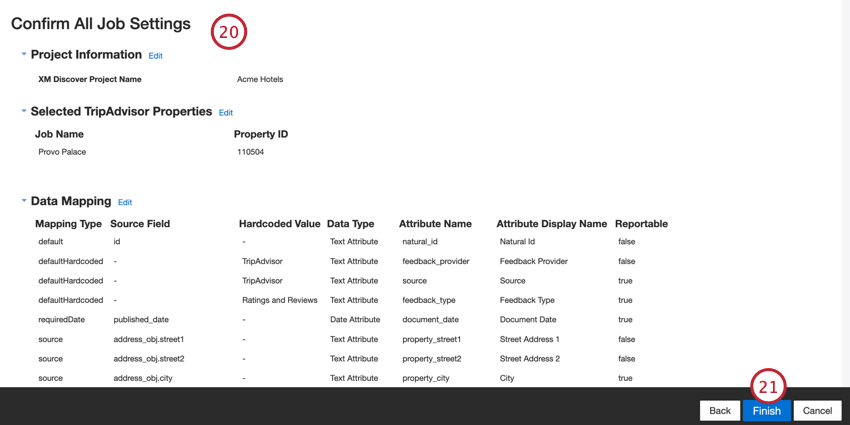The height and width of the screenshot is (425, 850).
Task: Click the Property ID value 110504
Action: (x=250, y=152)
